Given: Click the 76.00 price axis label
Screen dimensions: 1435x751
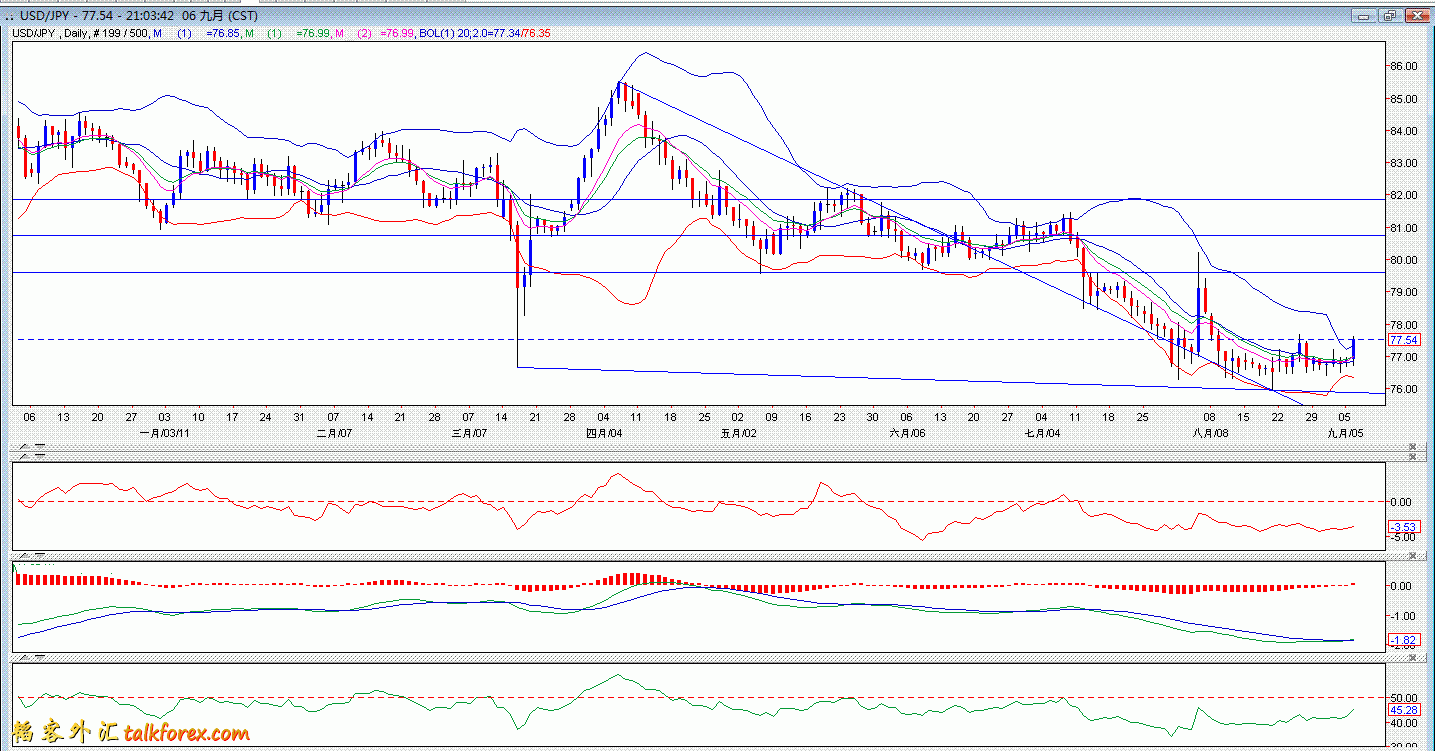Looking at the screenshot, I should click(x=1403, y=389).
